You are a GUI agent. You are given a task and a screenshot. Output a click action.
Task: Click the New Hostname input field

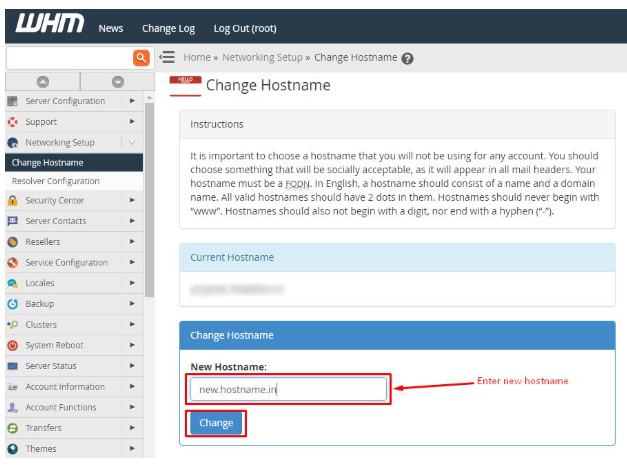(288, 389)
